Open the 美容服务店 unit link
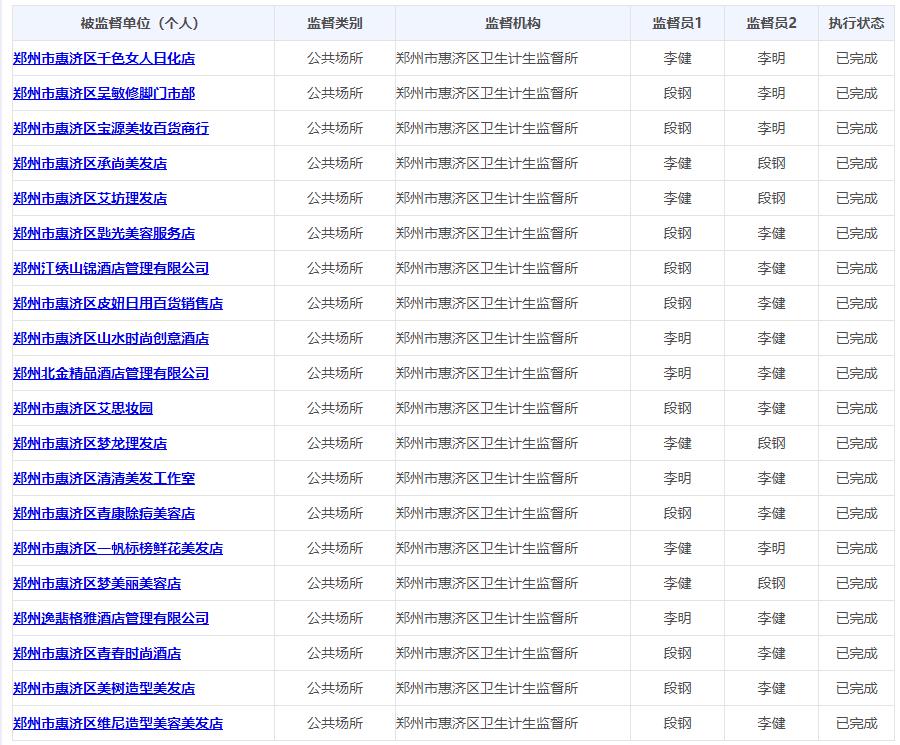Screen dimensions: 900x745 click(x=104, y=233)
